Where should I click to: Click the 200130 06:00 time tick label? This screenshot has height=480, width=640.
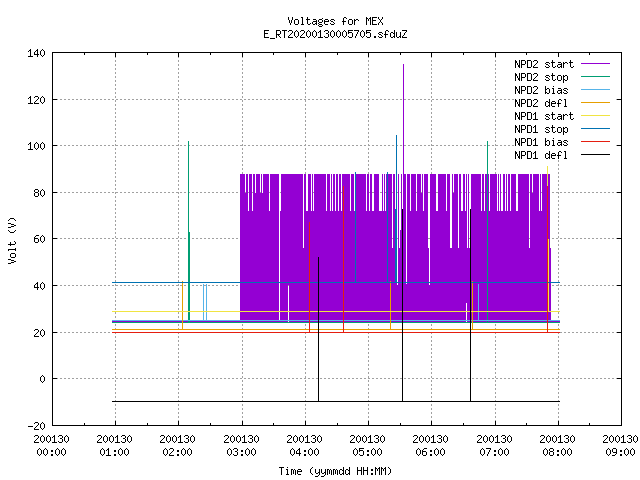(x=431, y=446)
